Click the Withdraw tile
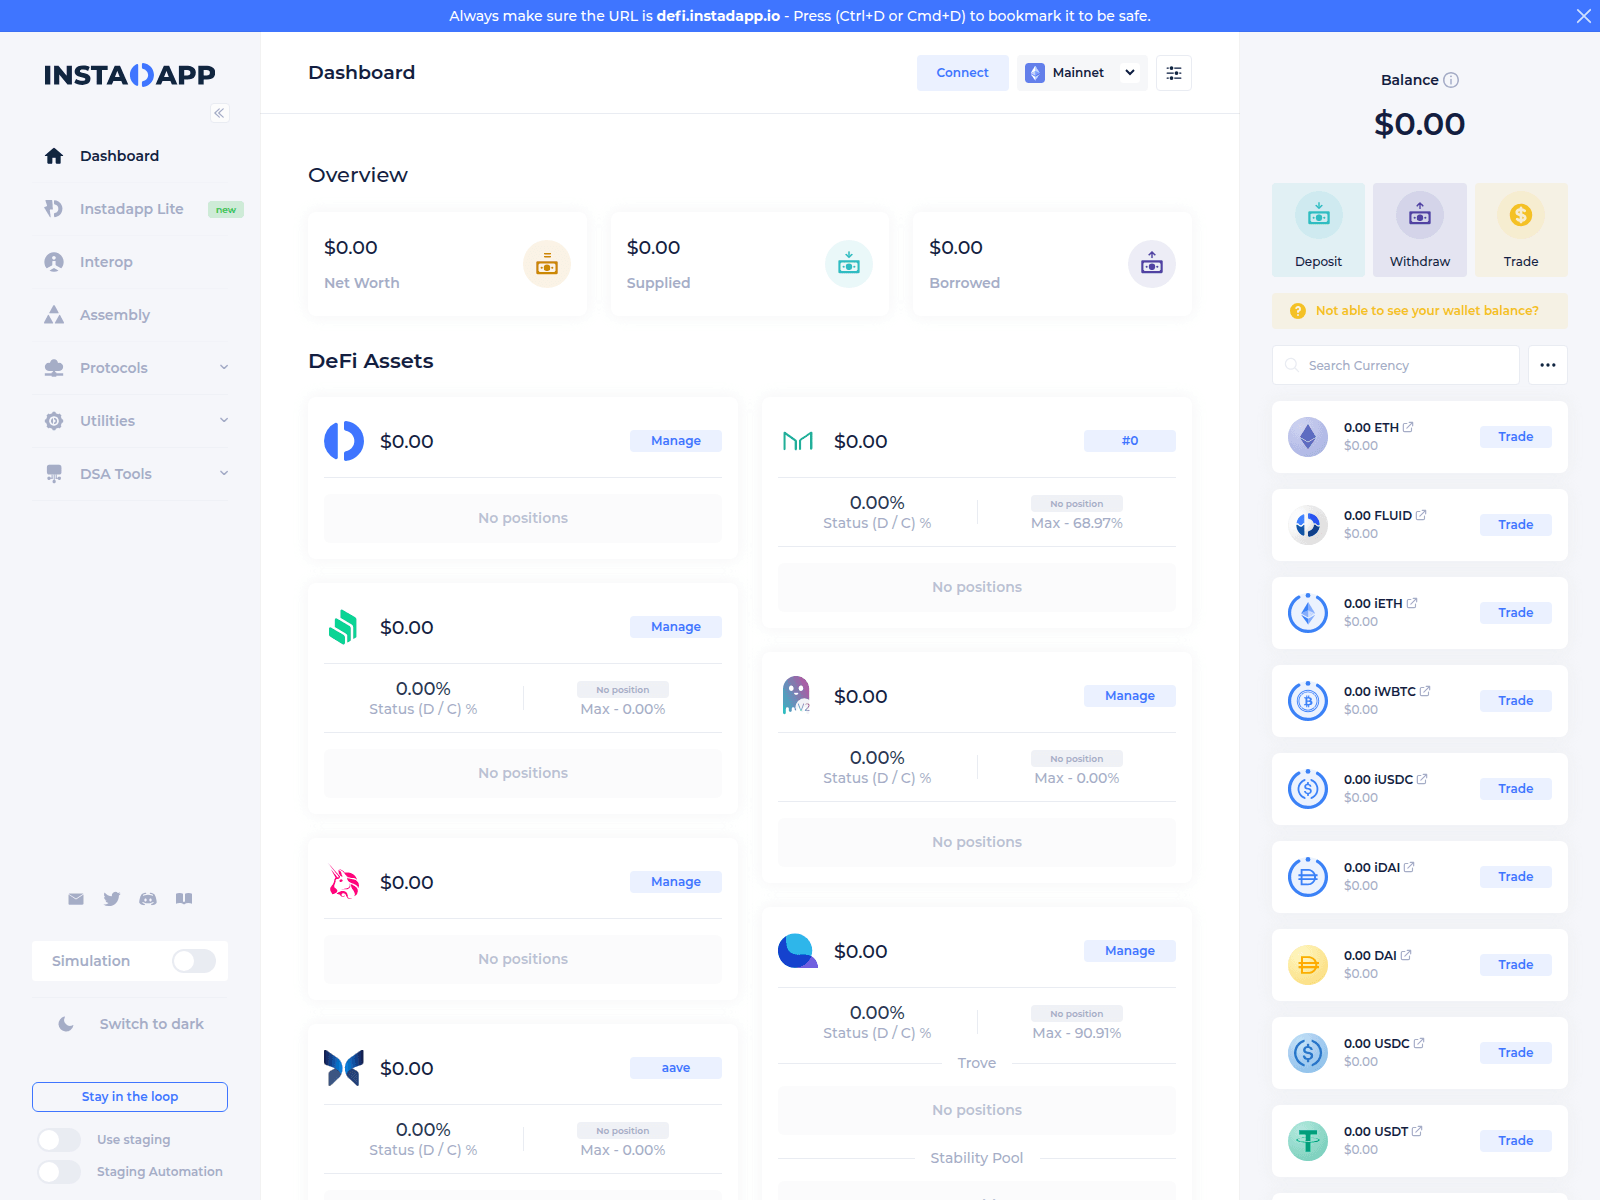This screenshot has height=1200, width=1600. 1420,230
